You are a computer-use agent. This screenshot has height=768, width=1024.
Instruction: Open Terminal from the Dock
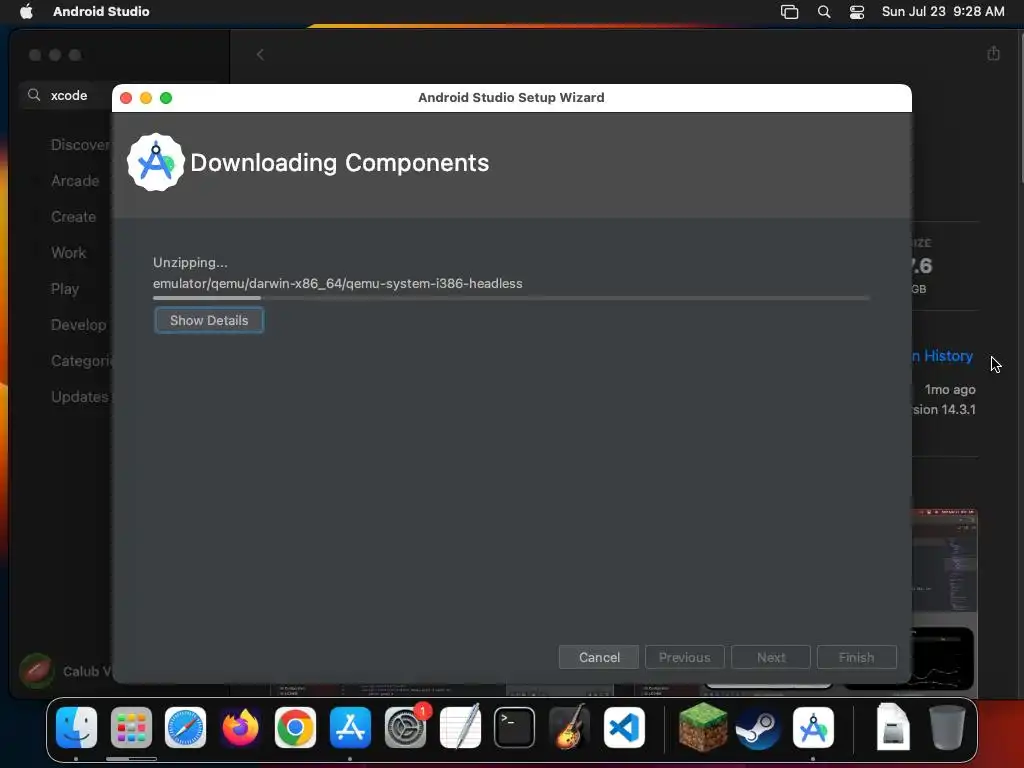point(514,728)
